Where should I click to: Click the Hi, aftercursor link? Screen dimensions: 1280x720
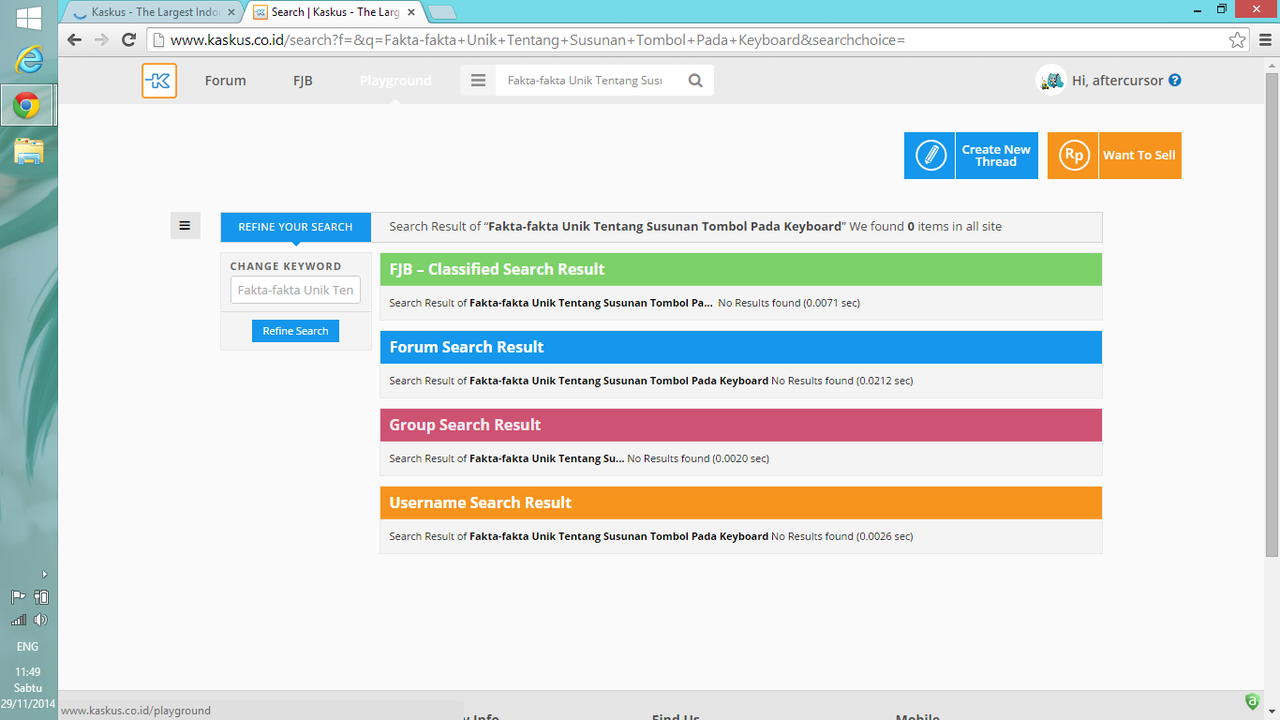coord(1116,81)
